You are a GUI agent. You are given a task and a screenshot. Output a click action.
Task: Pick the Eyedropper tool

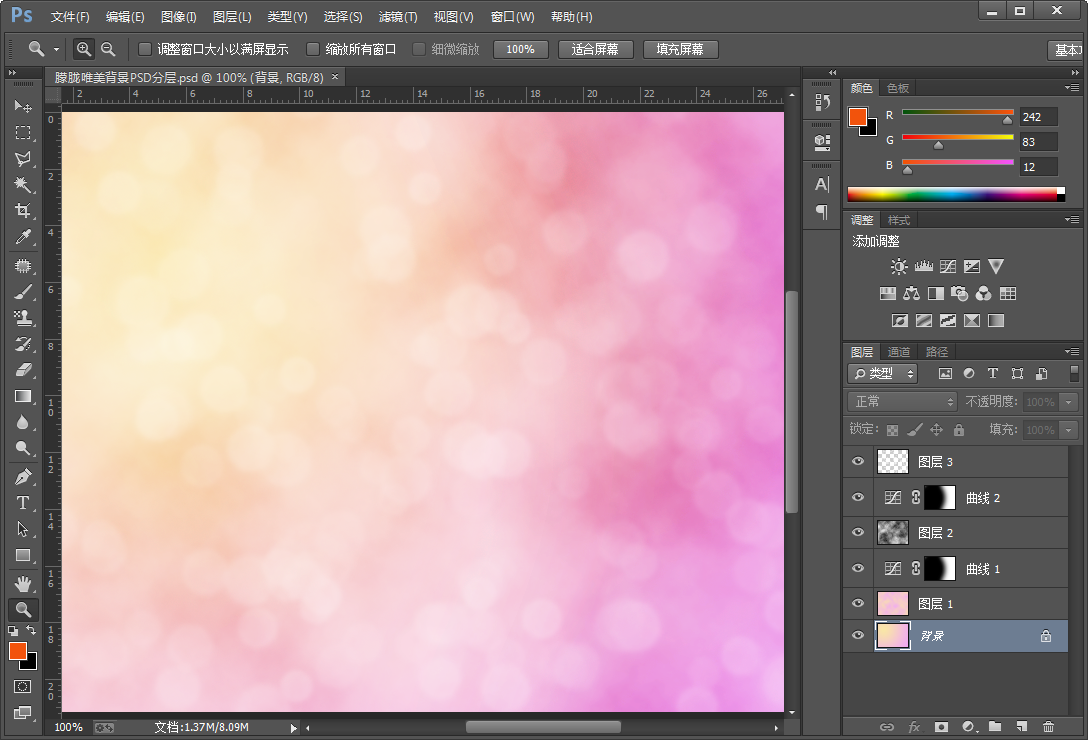23,237
